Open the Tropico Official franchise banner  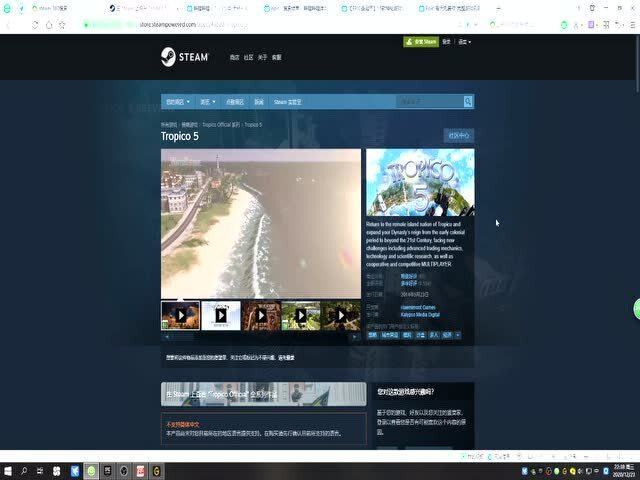[x=264, y=394]
